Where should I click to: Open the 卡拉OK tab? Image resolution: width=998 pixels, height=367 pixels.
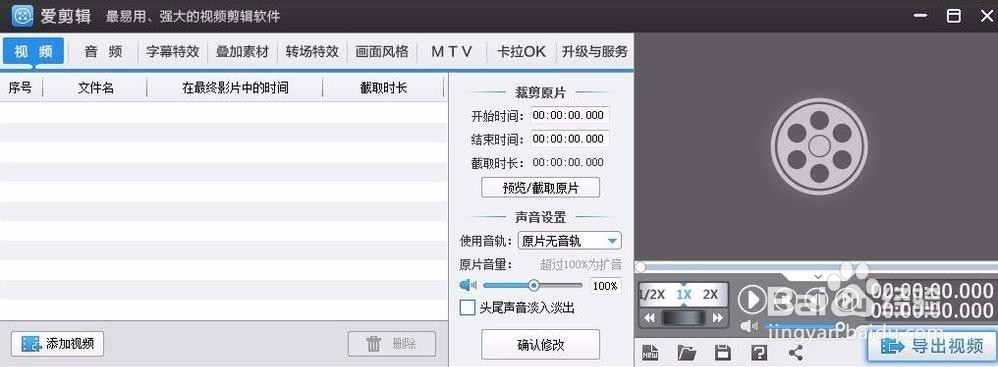521,52
